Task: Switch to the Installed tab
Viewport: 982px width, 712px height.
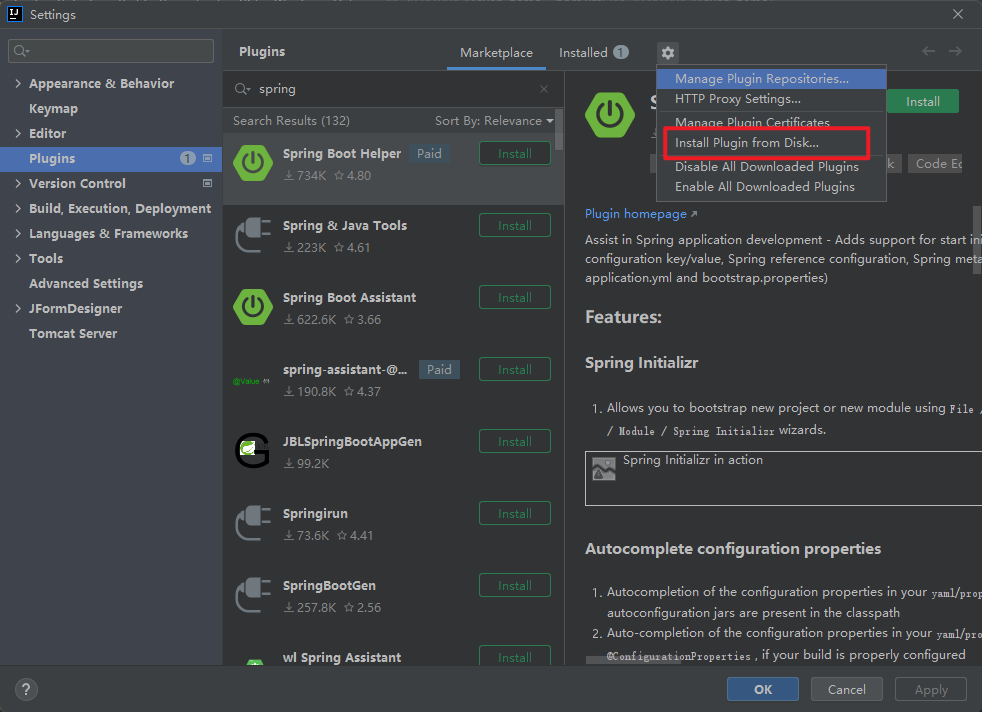Action: (593, 53)
